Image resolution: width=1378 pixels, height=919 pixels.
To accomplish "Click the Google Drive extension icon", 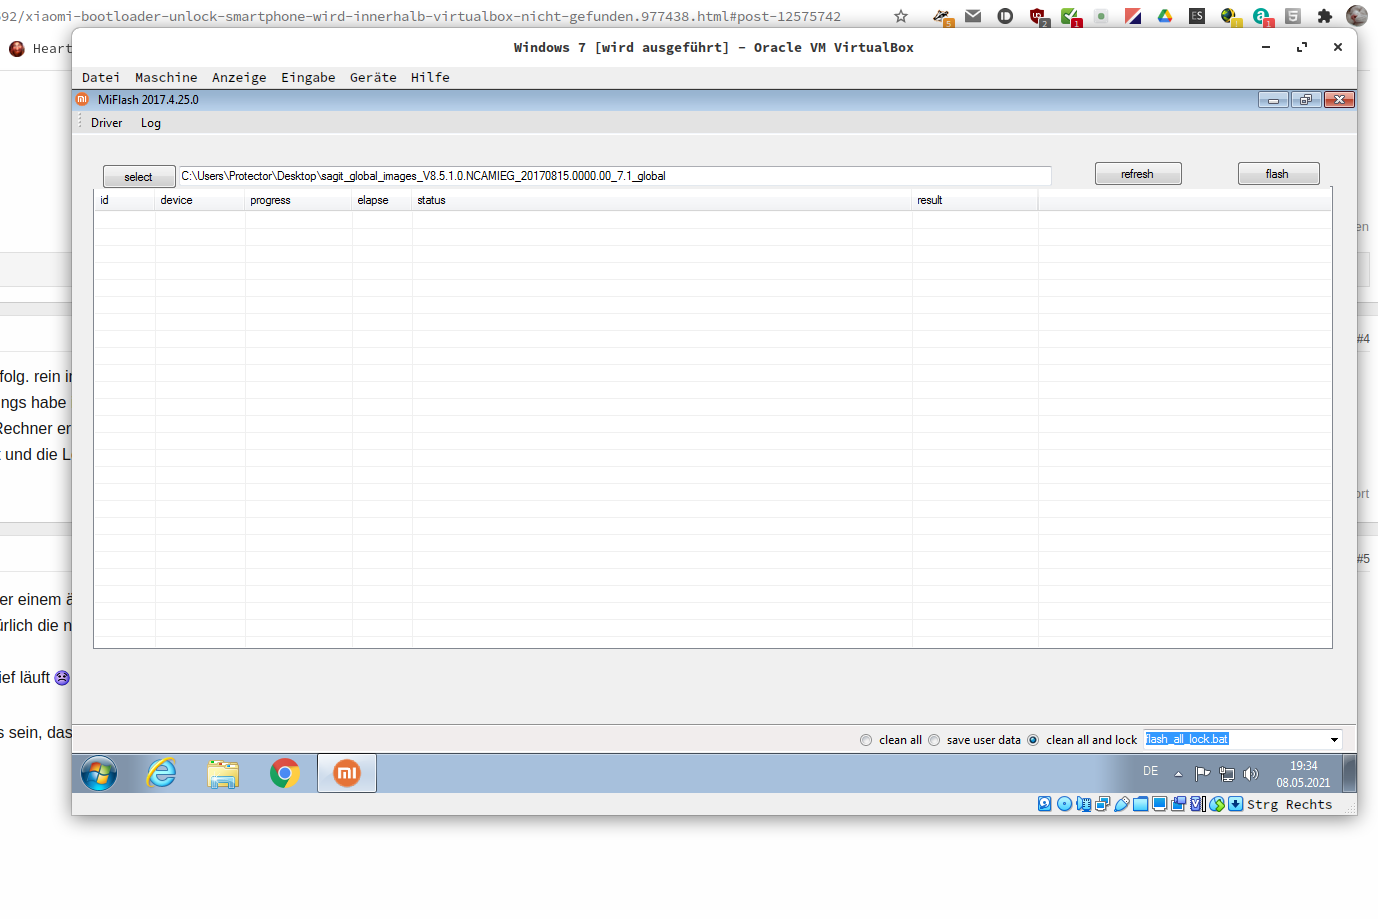I will pyautogui.click(x=1165, y=16).
